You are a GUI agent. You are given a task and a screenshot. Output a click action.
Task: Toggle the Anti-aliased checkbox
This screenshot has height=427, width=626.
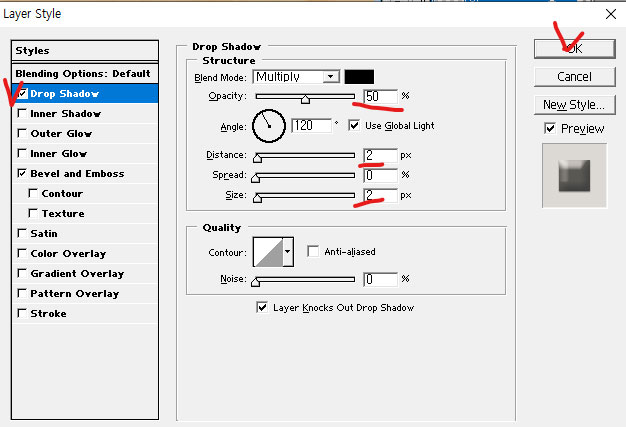(x=313, y=251)
